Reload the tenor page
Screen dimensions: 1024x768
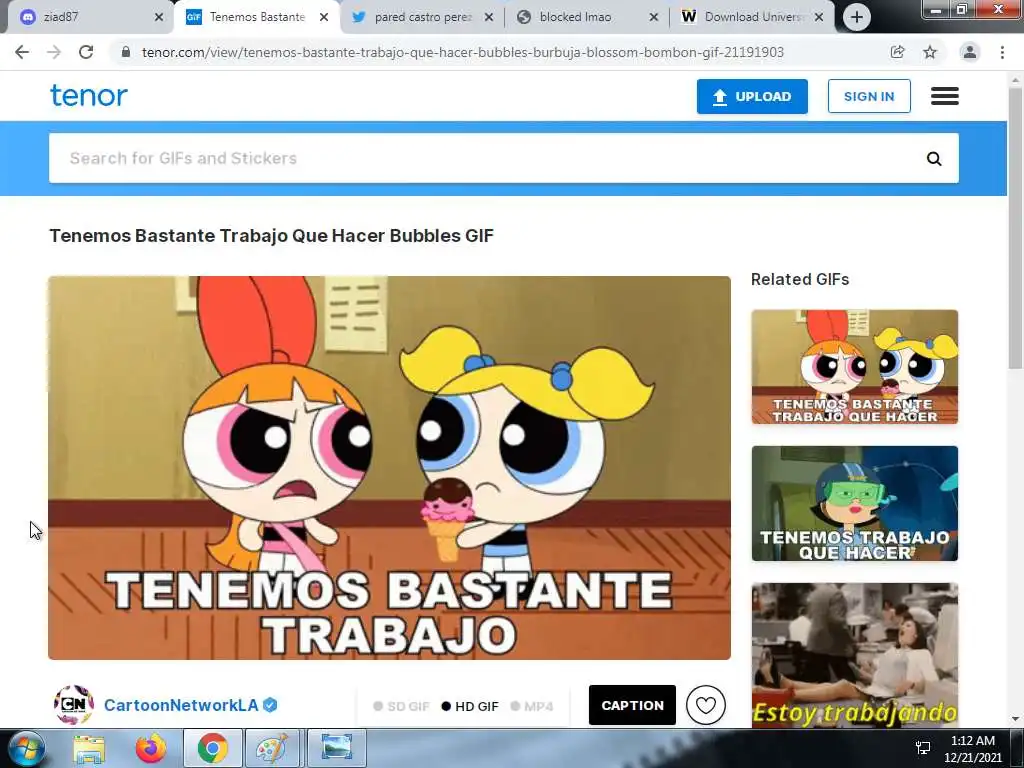(86, 52)
